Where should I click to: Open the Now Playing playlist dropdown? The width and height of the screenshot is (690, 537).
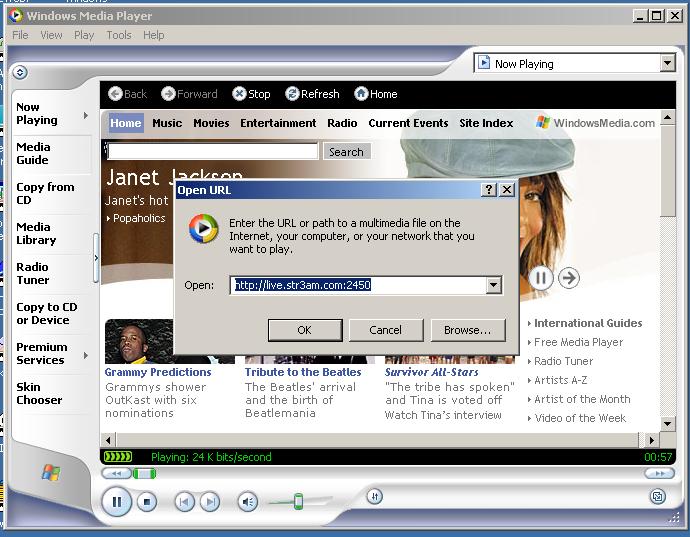click(x=668, y=63)
